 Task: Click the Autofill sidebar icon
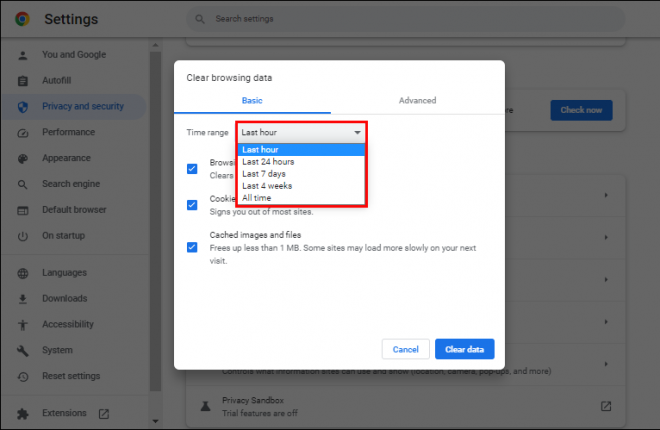(x=22, y=80)
